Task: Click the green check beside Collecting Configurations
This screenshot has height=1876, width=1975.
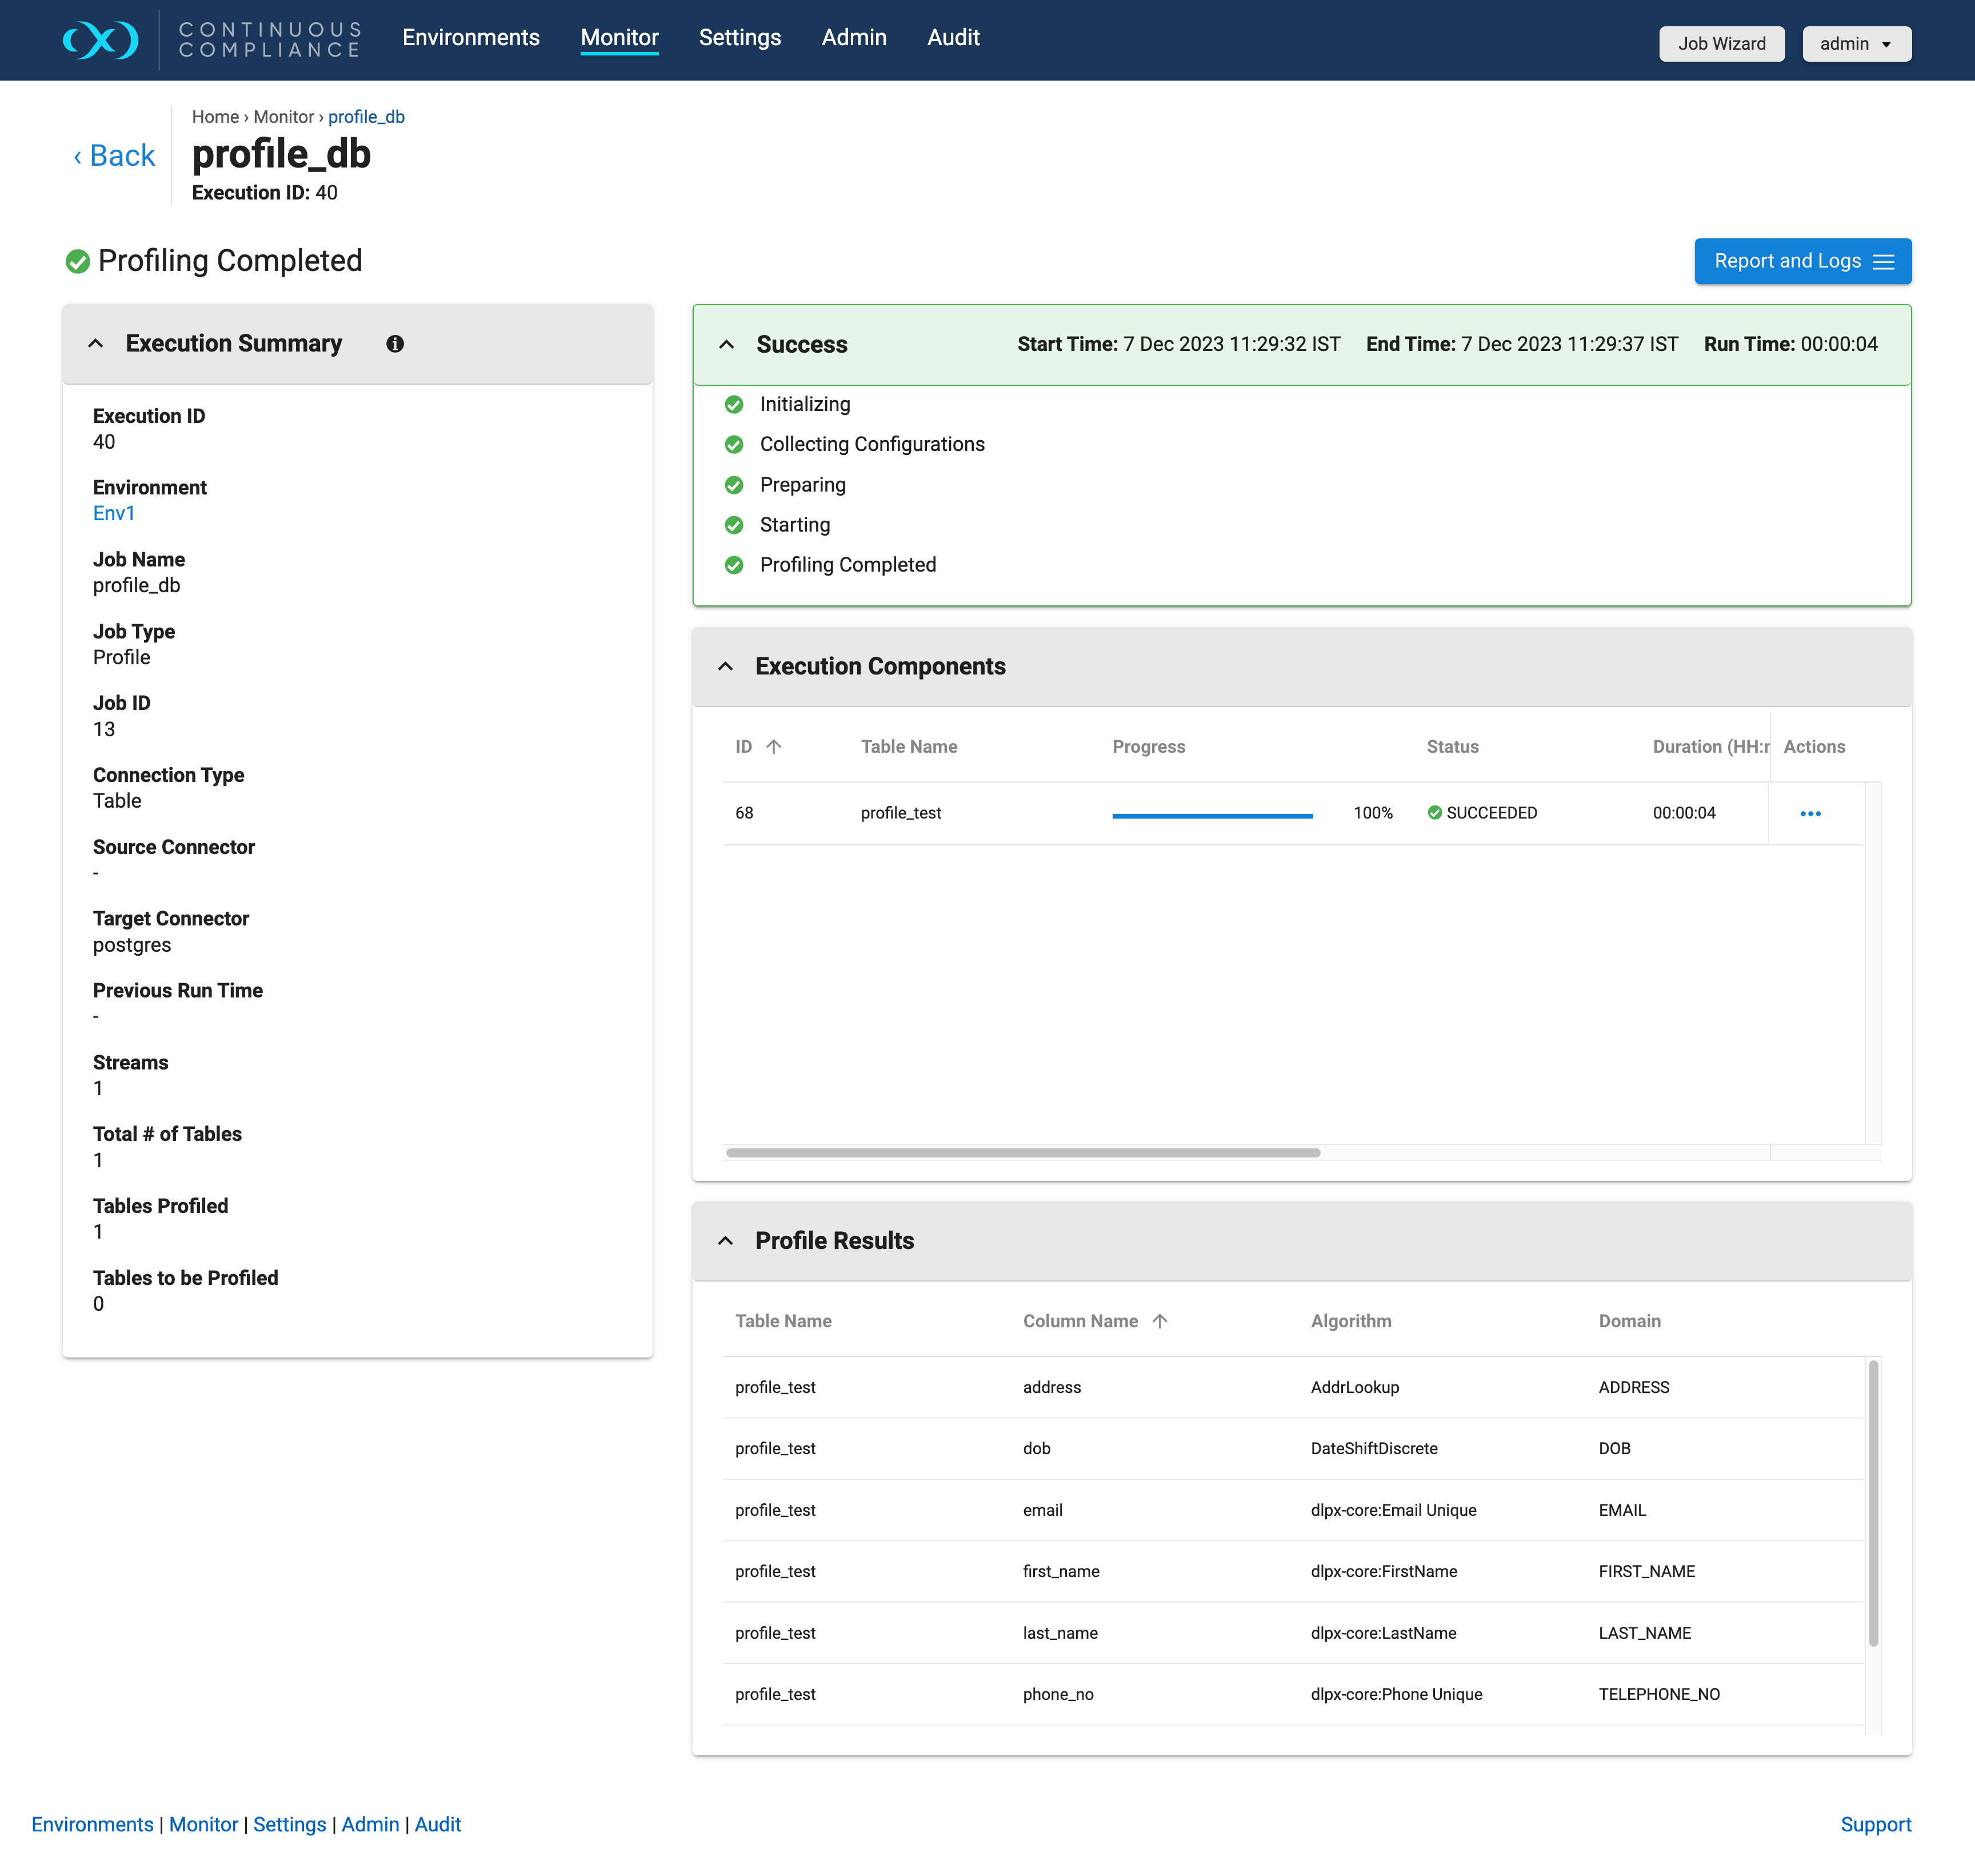Action: tap(735, 444)
